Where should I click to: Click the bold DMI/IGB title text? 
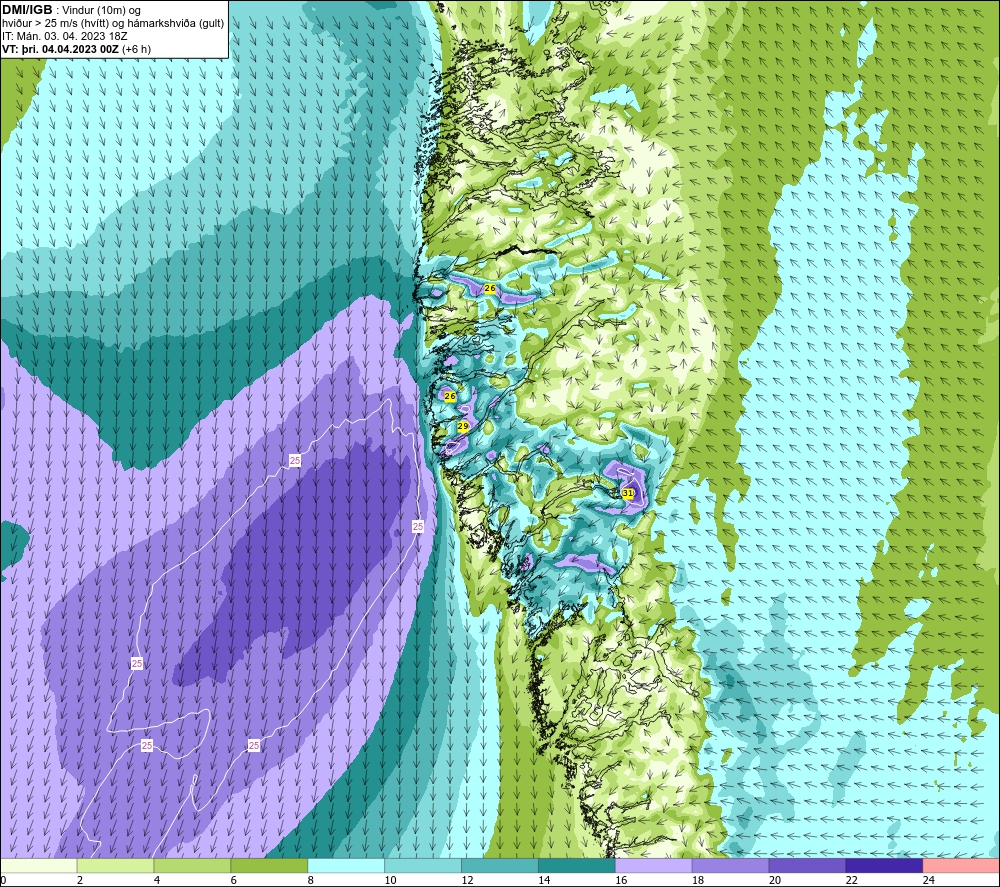click(27, 10)
